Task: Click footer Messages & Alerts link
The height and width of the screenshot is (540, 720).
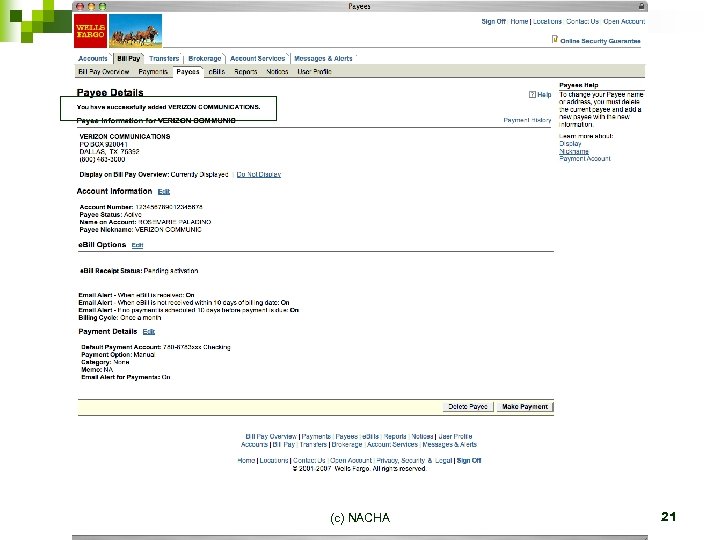Action: (450, 444)
